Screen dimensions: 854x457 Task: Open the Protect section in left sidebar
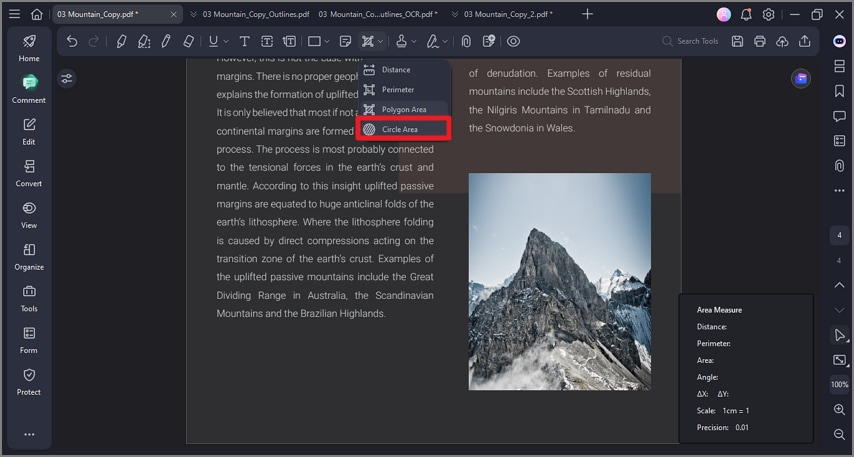point(29,381)
